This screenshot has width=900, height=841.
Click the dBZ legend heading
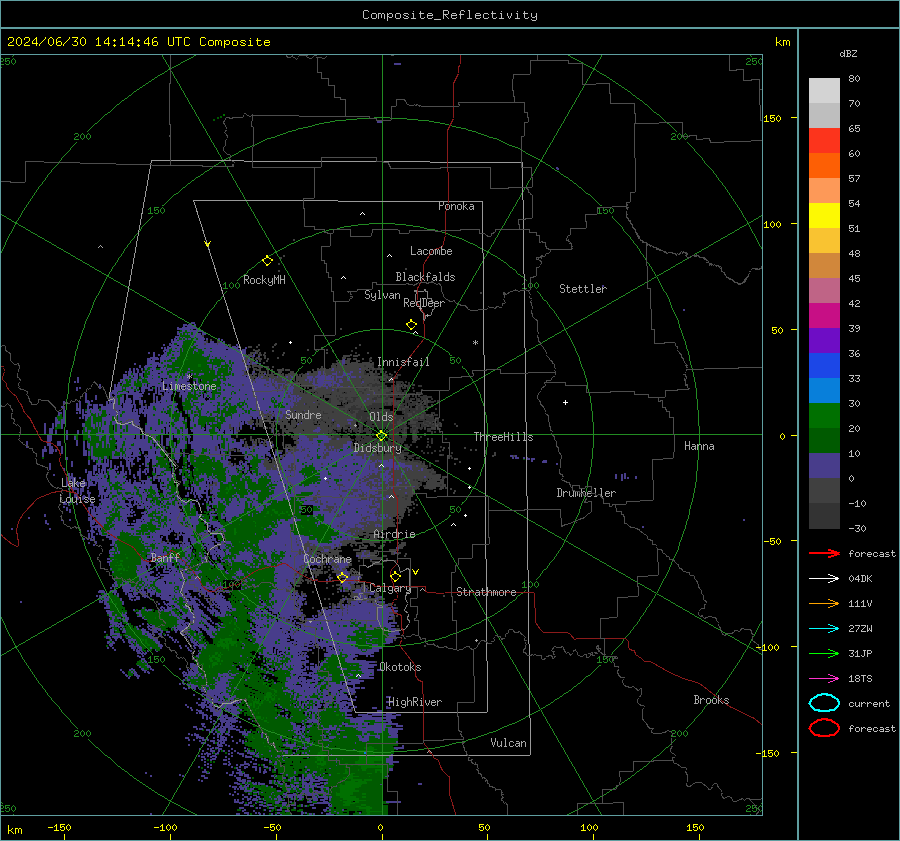pyautogui.click(x=848, y=53)
